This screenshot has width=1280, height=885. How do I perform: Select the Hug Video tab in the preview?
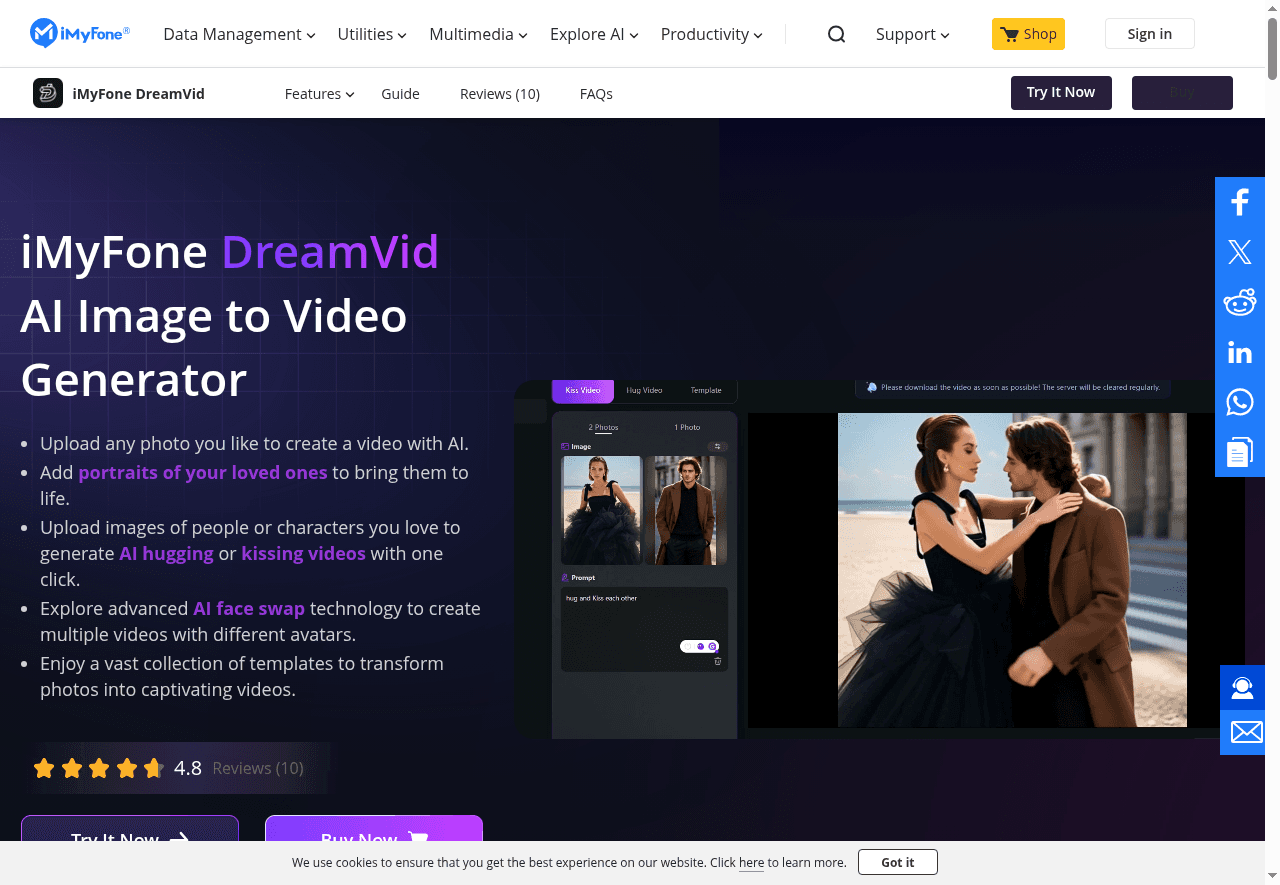644,390
